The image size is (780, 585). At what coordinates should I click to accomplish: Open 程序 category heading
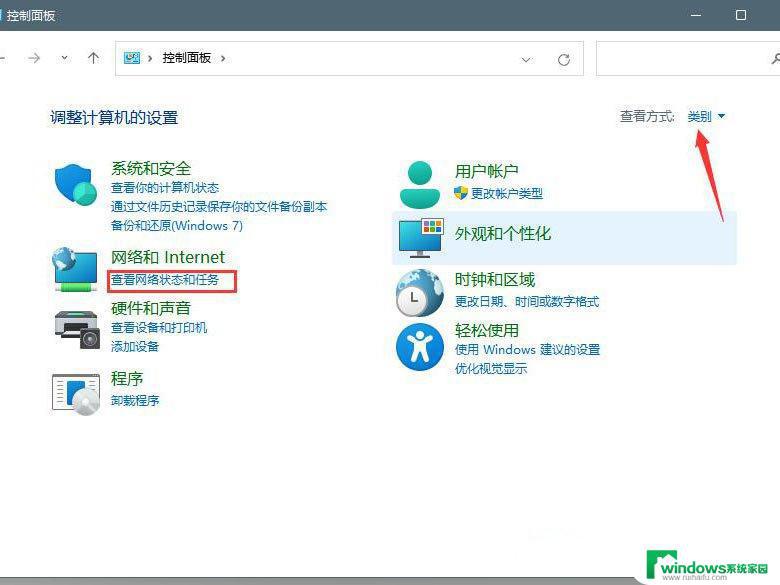pyautogui.click(x=127, y=379)
